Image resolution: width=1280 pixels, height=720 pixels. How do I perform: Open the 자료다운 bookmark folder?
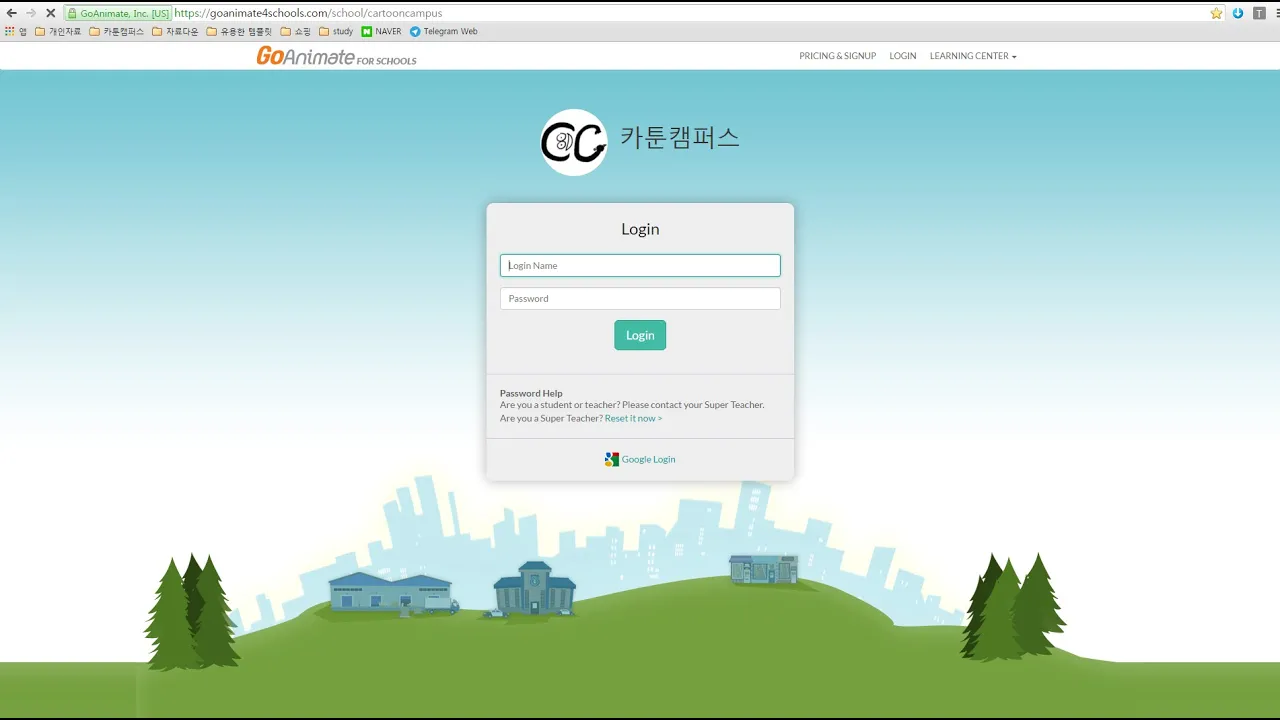pyautogui.click(x=175, y=31)
